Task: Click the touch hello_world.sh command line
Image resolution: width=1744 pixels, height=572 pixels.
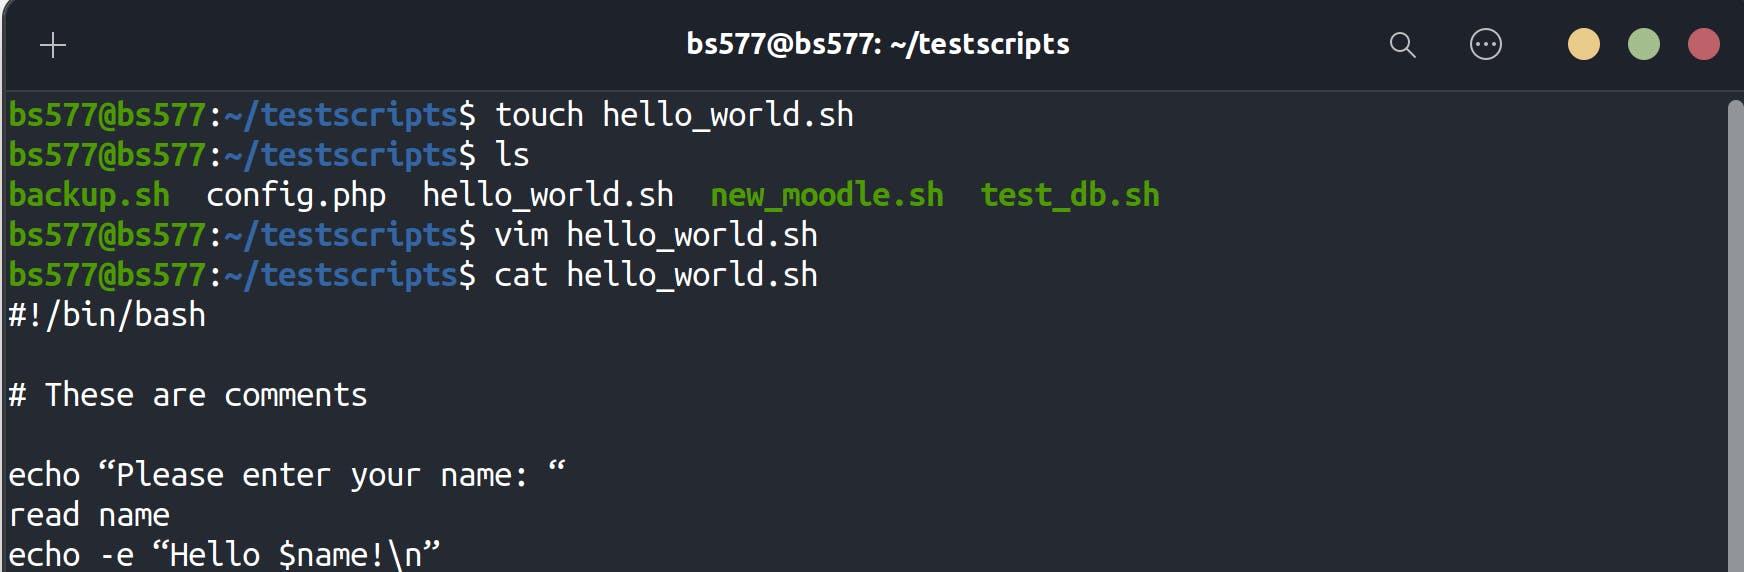Action: [x=674, y=115]
